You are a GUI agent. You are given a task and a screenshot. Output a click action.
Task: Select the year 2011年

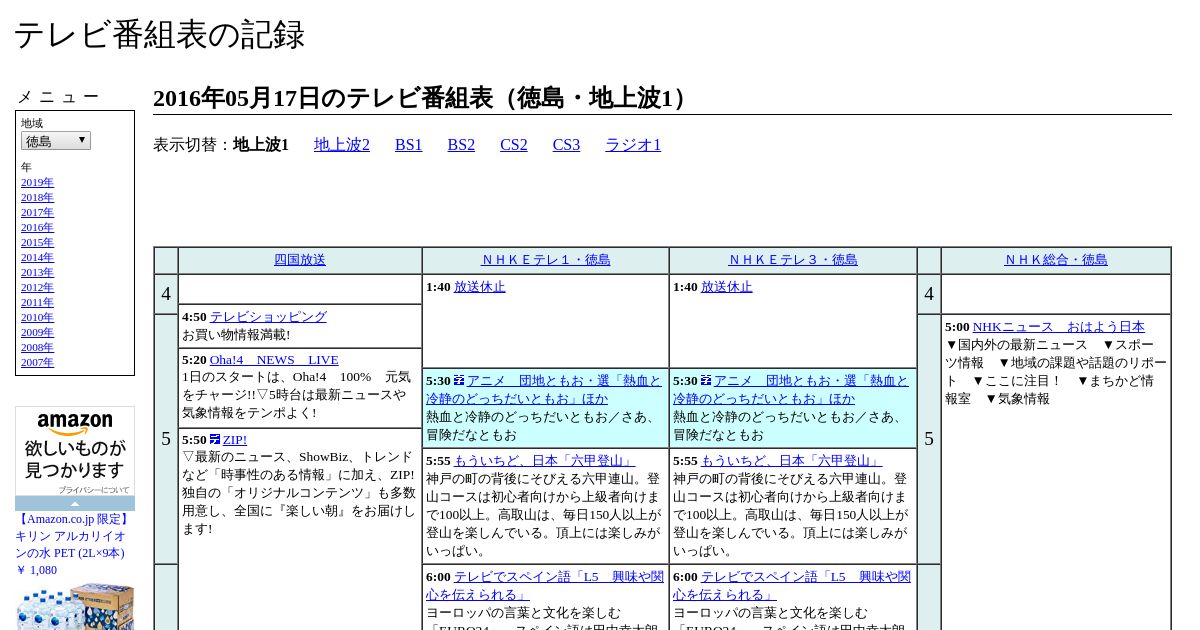[x=37, y=303]
